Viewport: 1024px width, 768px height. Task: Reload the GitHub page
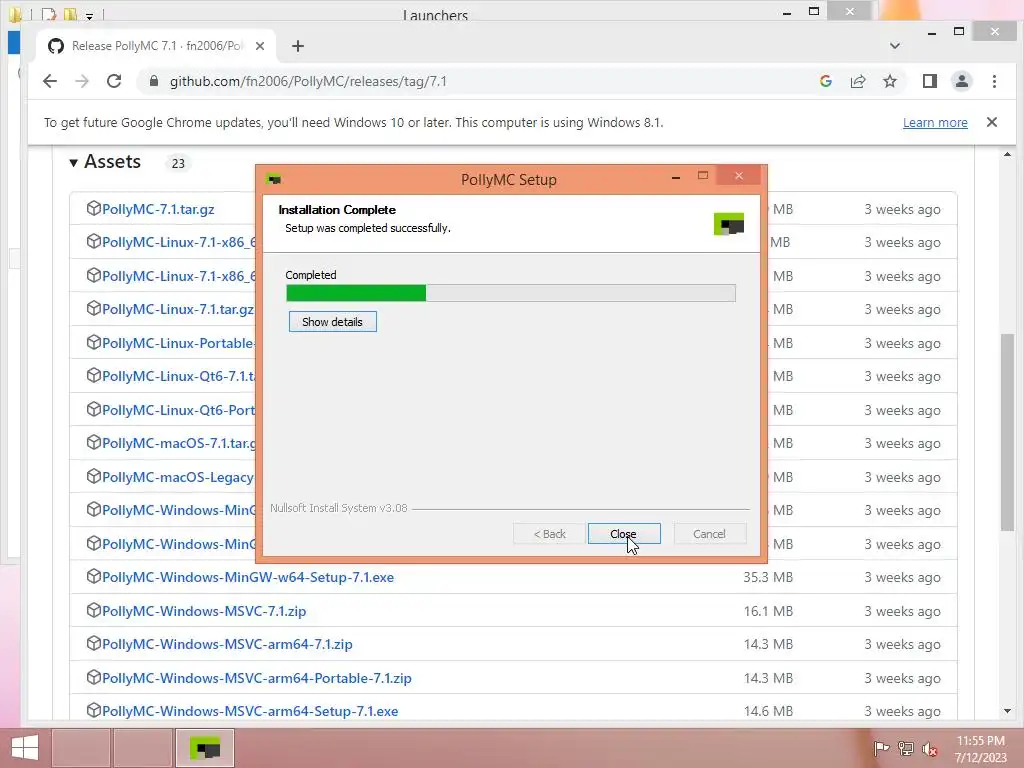[114, 81]
